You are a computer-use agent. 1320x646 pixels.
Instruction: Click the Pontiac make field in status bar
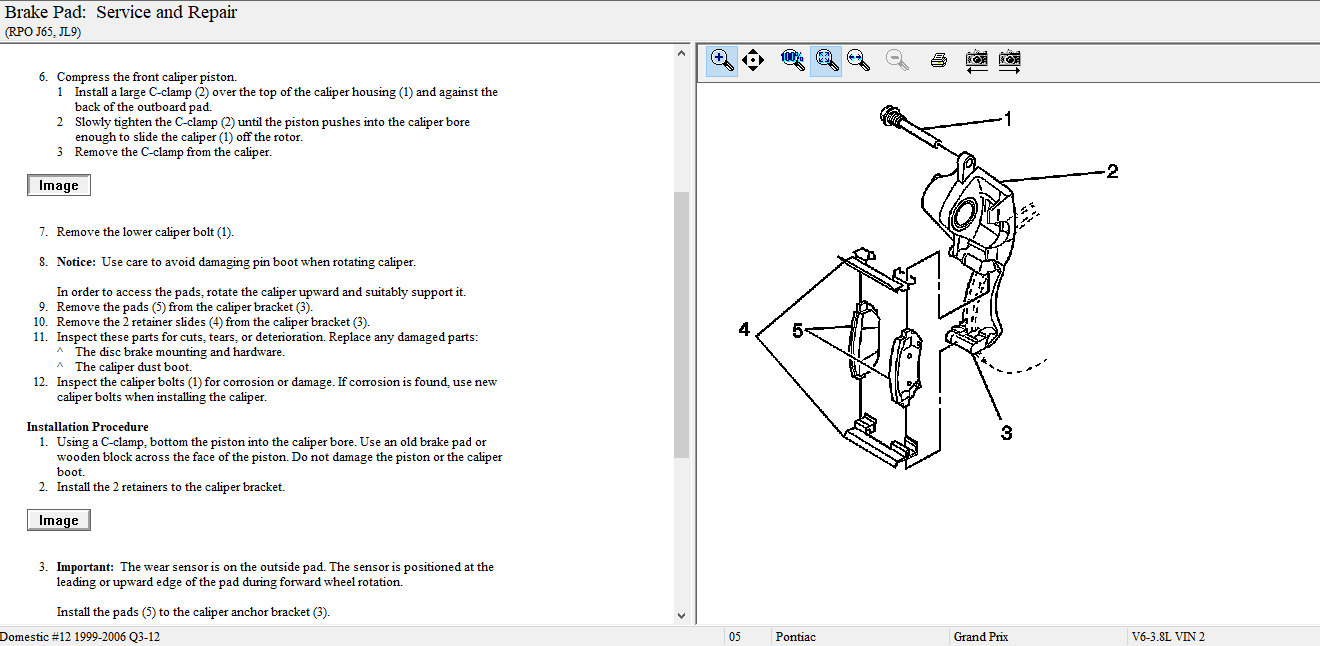coord(795,637)
